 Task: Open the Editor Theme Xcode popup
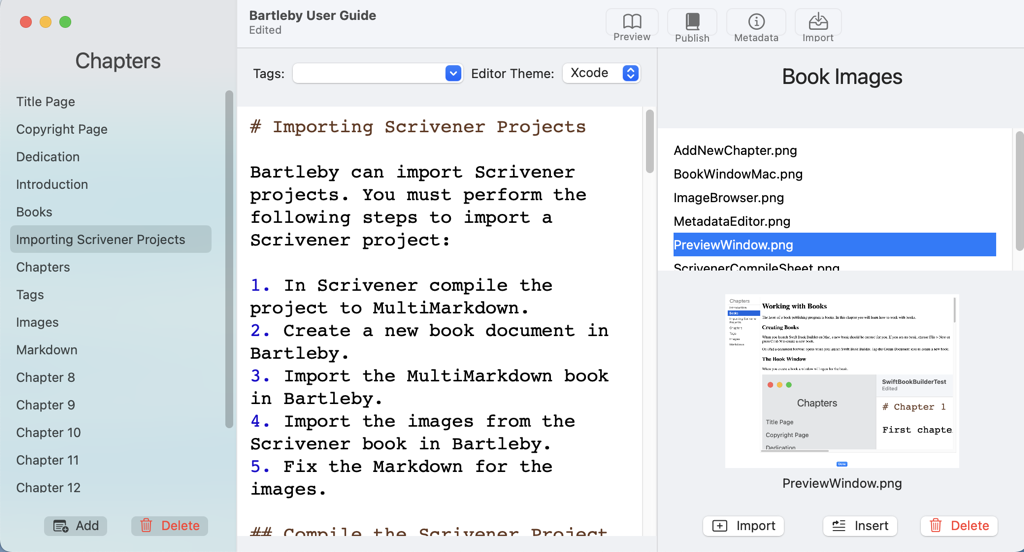point(601,73)
